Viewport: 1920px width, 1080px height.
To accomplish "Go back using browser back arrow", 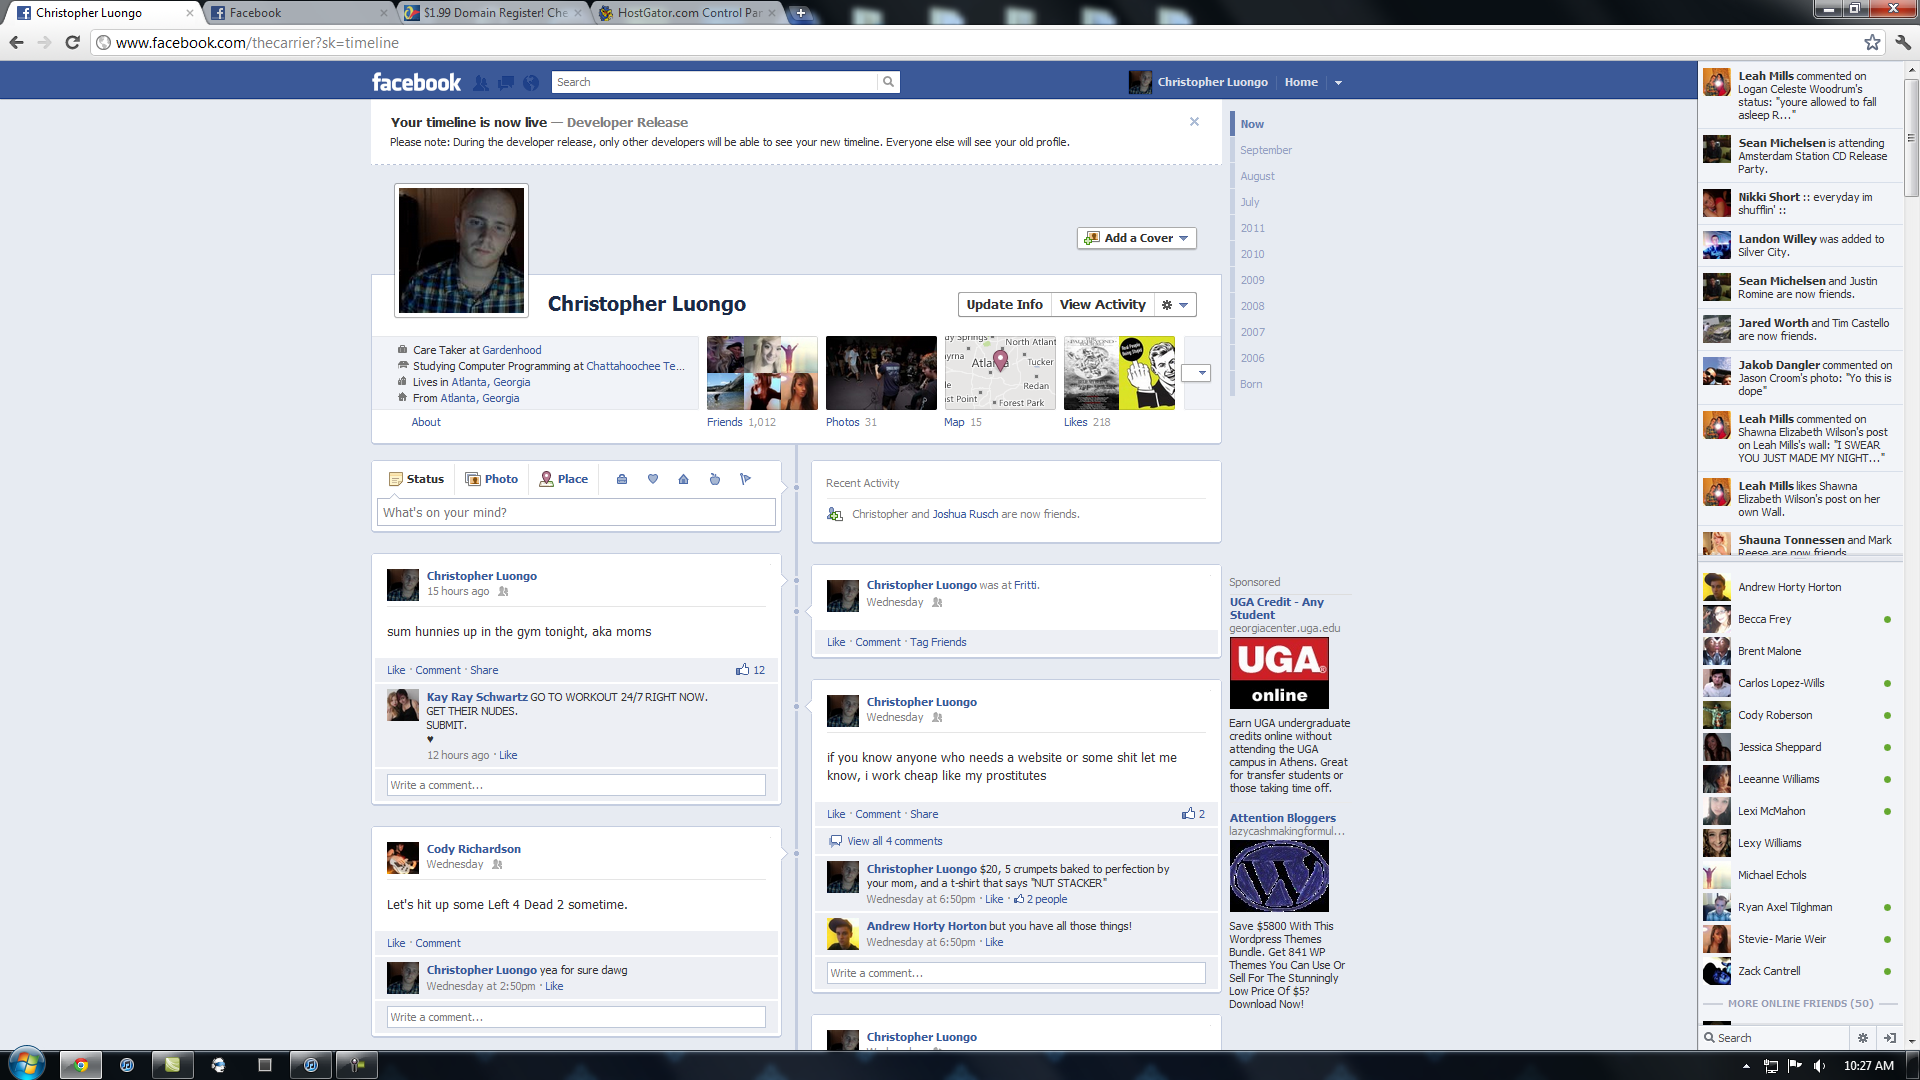I will [x=16, y=42].
